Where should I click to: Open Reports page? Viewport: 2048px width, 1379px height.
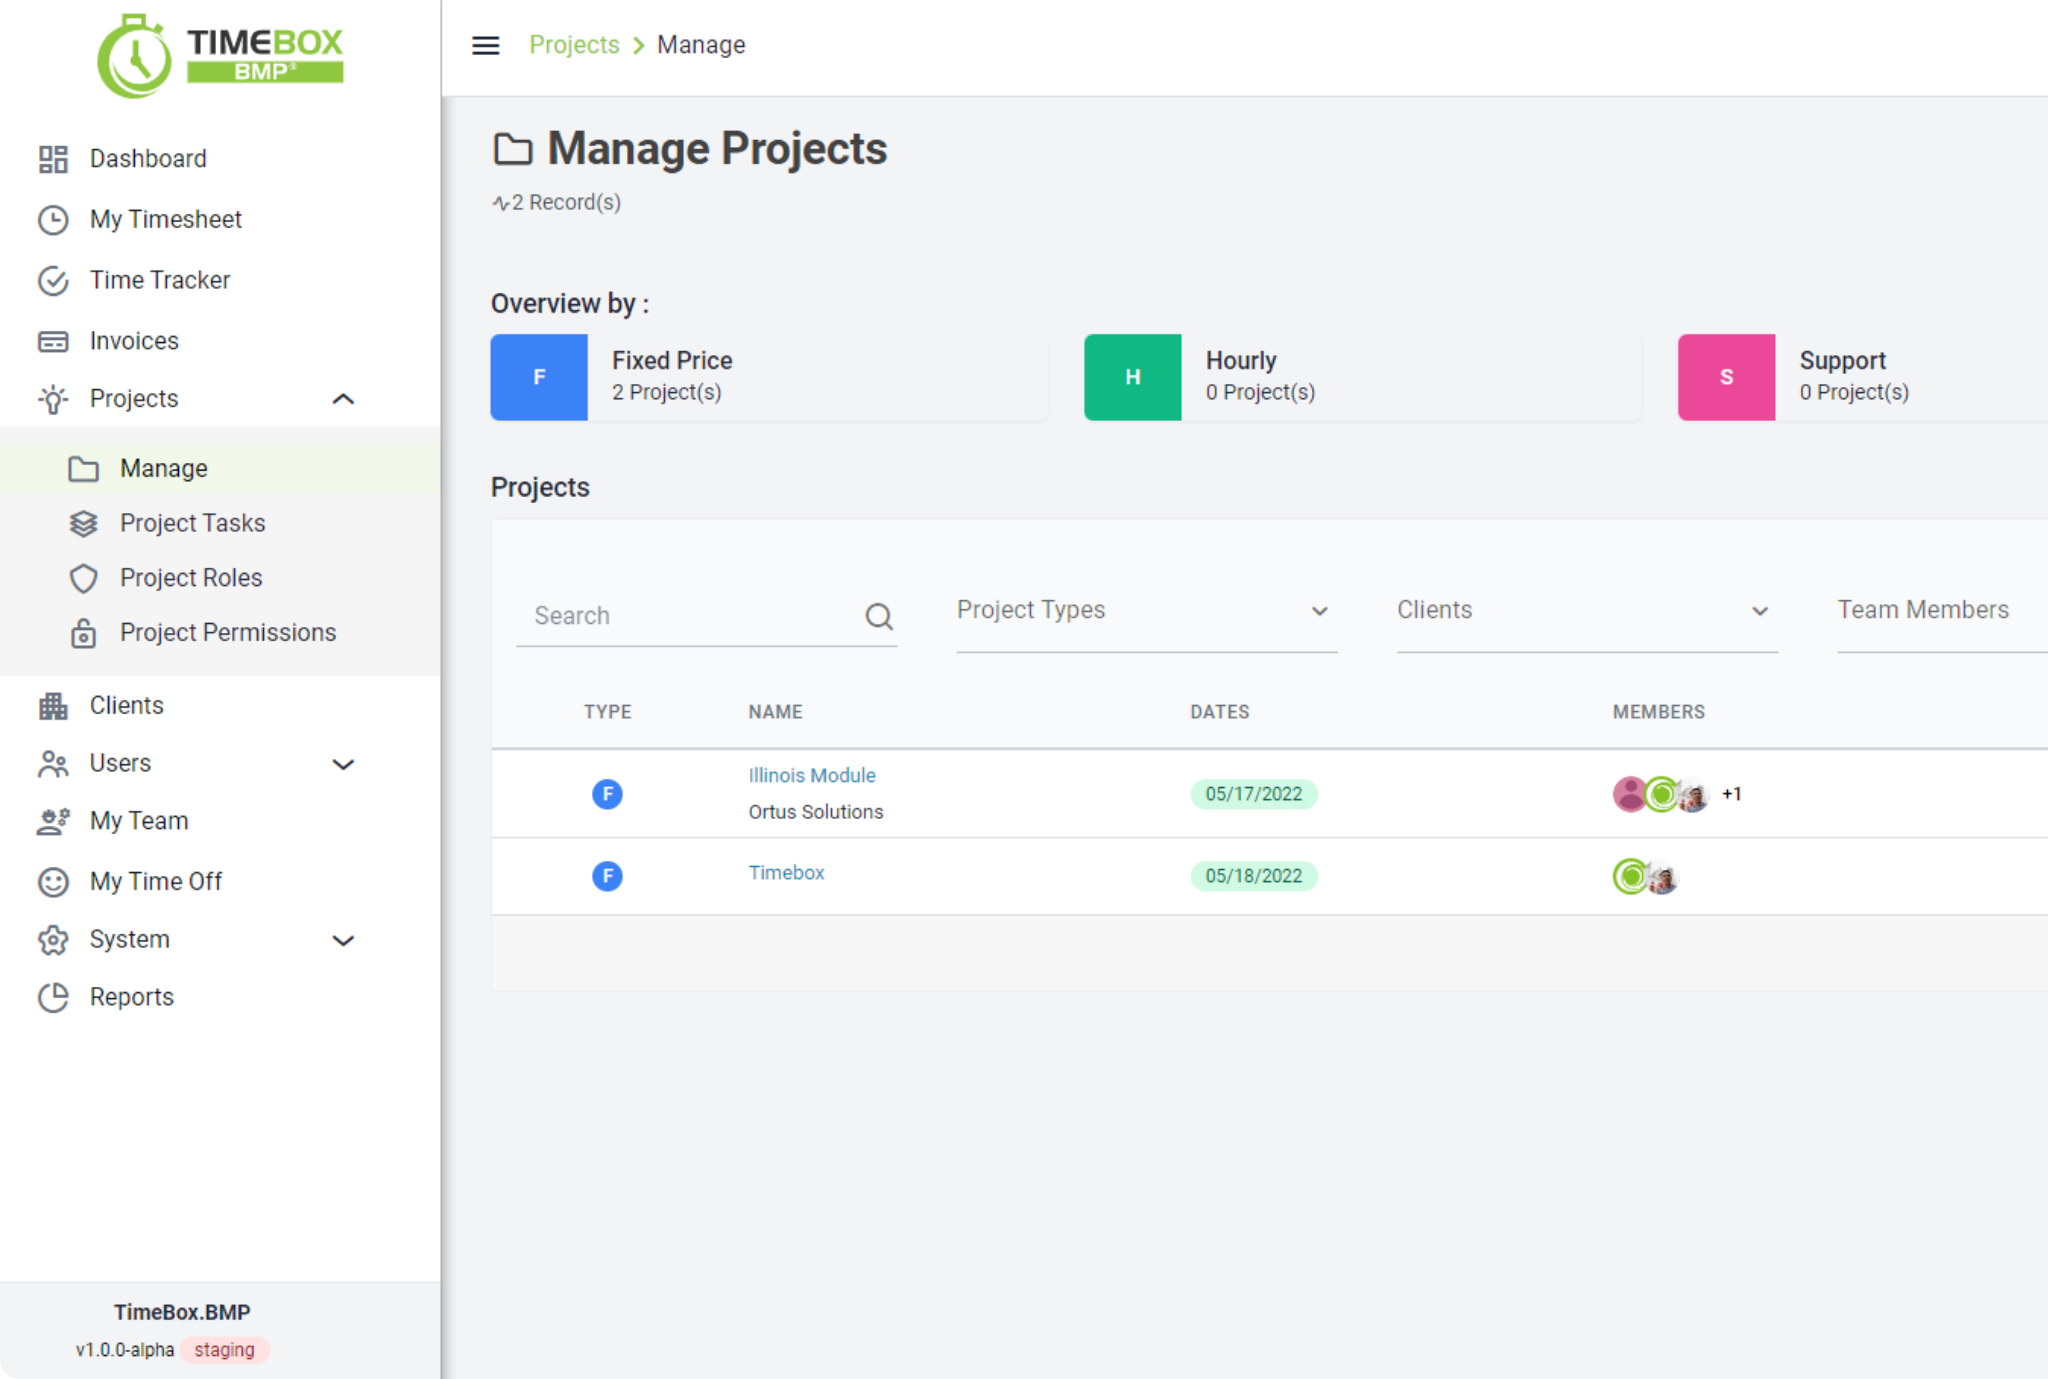pos(132,998)
